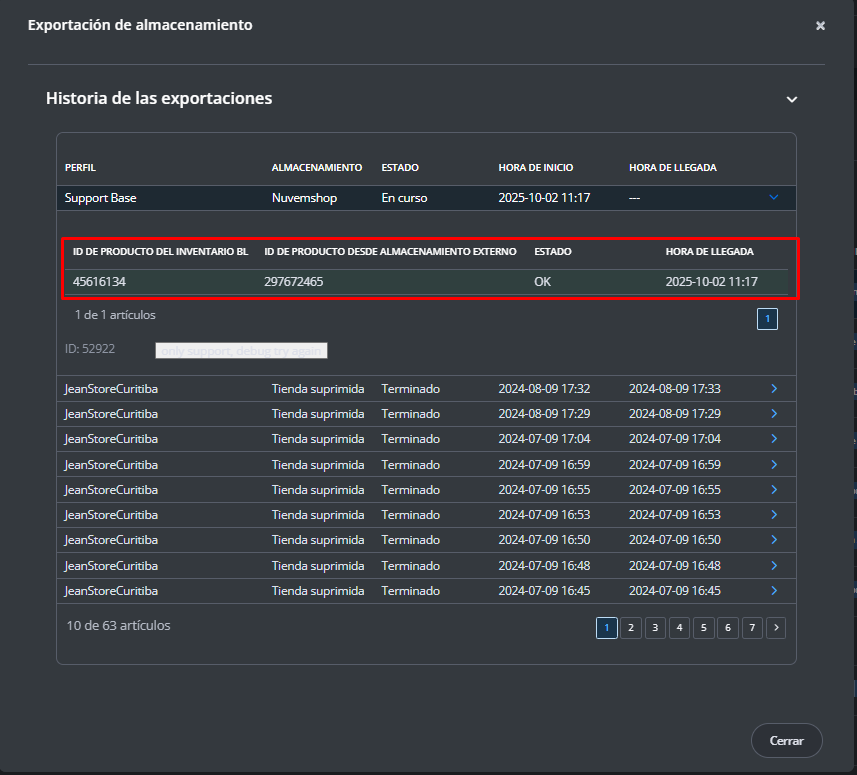This screenshot has width=857, height=775.
Task: Go to next page using pagination arrow
Action: point(776,628)
